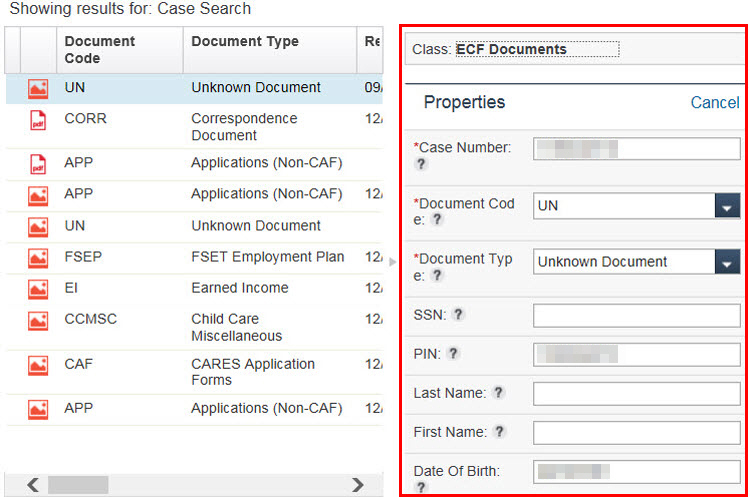Click into the SSN input field
Viewport: 750px width, 497px height.
636,316
